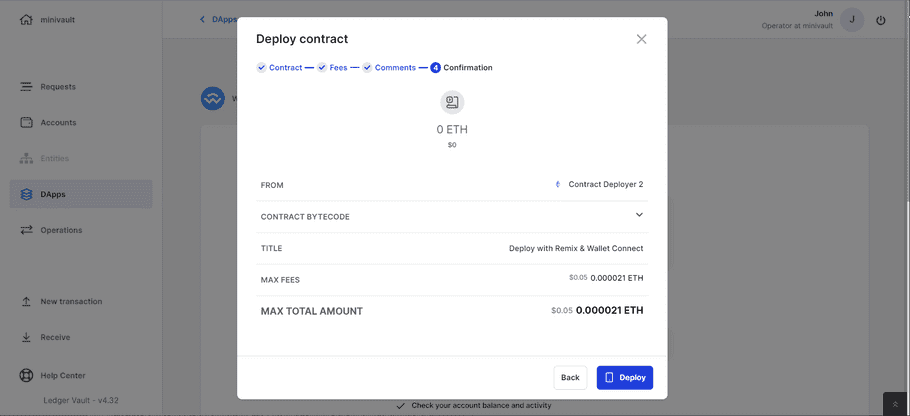The width and height of the screenshot is (910, 416).
Task: Click the Receive download icon
Action: tap(27, 337)
